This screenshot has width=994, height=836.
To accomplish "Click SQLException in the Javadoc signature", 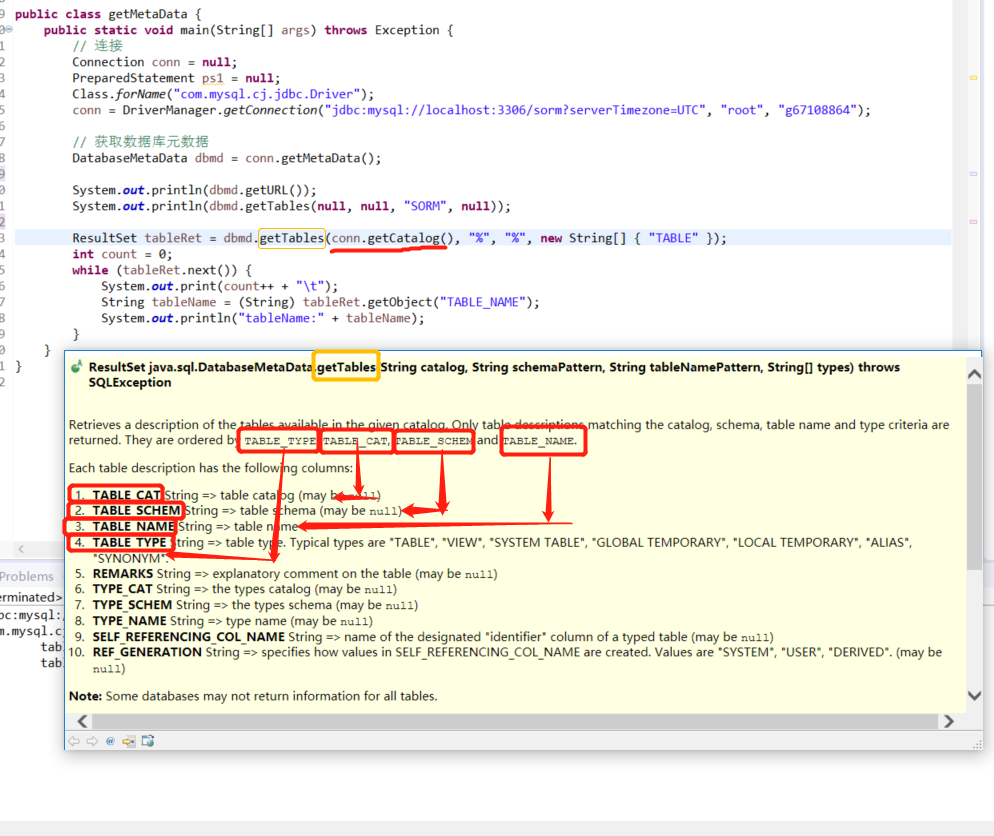I will pos(130,382).
